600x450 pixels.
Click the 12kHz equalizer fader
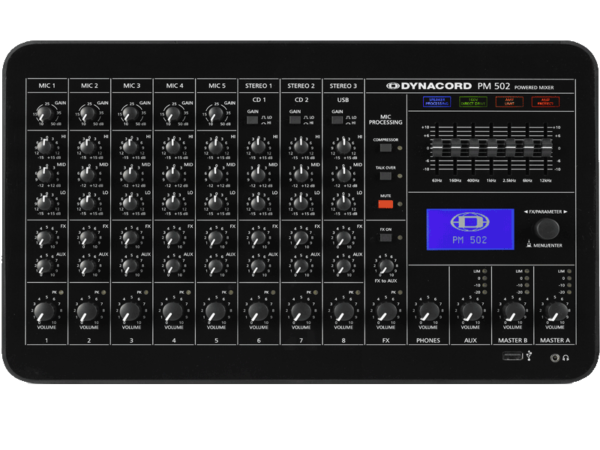coord(546,148)
